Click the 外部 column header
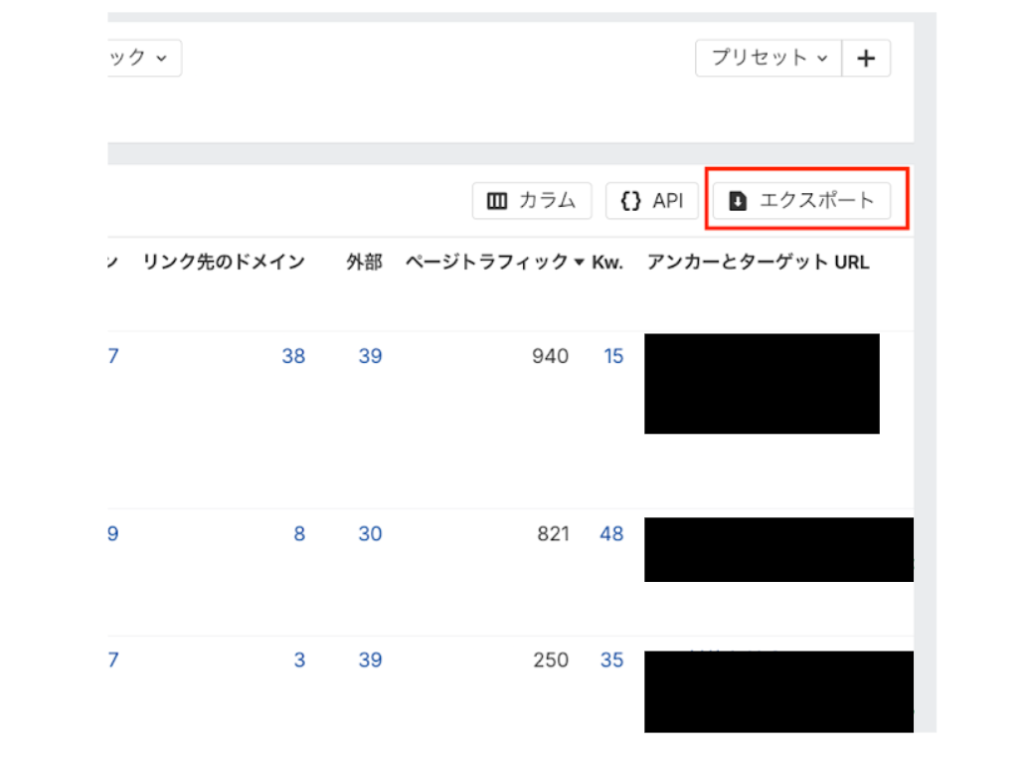The height and width of the screenshot is (760, 1024). [x=364, y=263]
